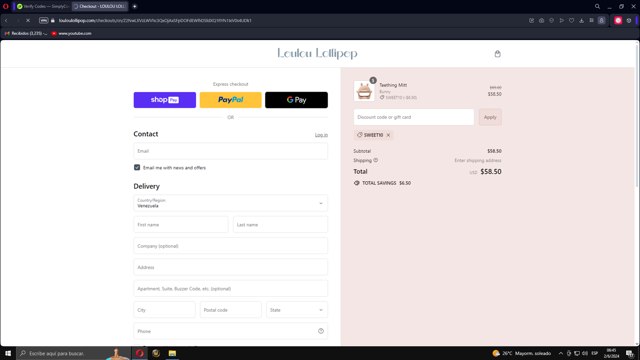The image size is (640, 360).
Task: Open the State dropdown
Action: (297, 310)
